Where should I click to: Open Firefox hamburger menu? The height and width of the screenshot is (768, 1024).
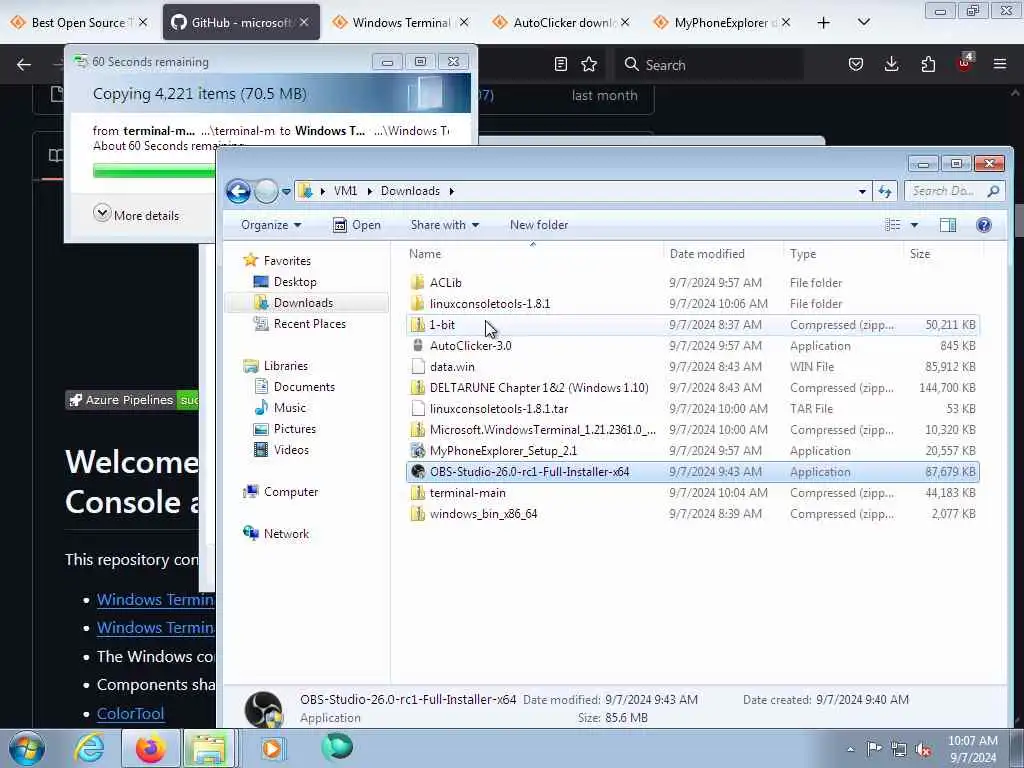(x=1000, y=64)
